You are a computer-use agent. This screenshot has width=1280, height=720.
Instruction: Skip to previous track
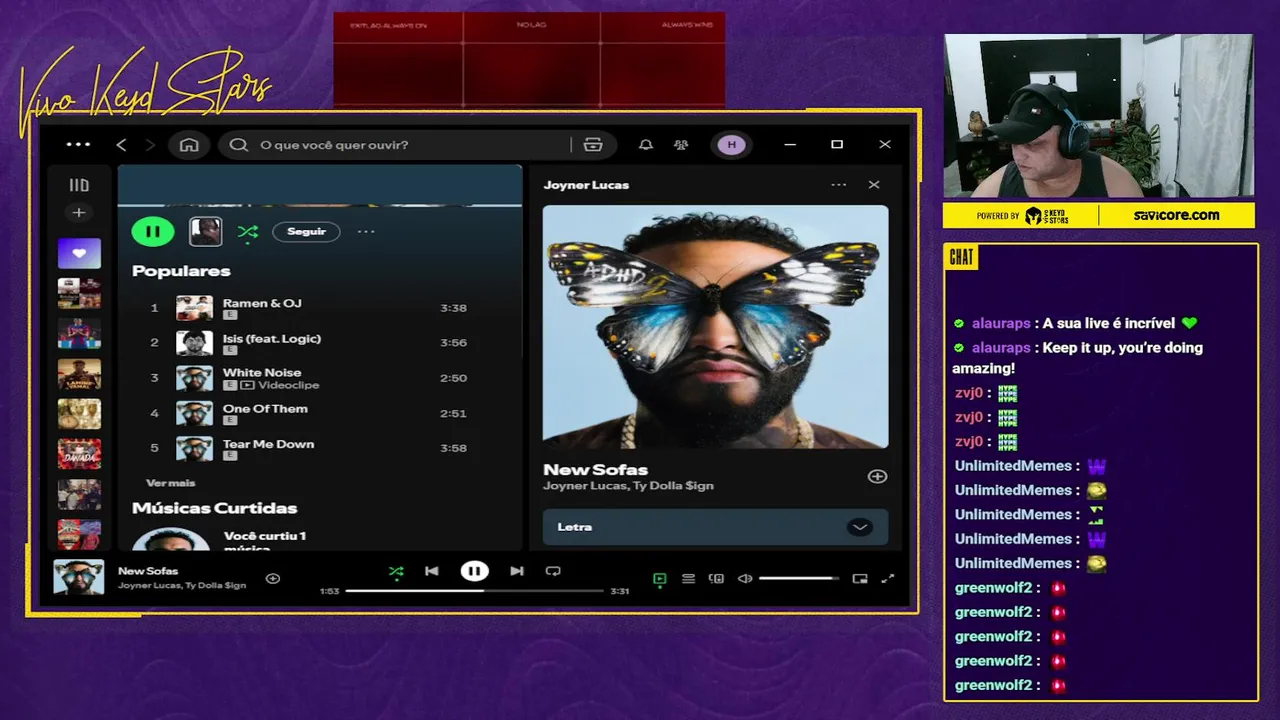(432, 571)
